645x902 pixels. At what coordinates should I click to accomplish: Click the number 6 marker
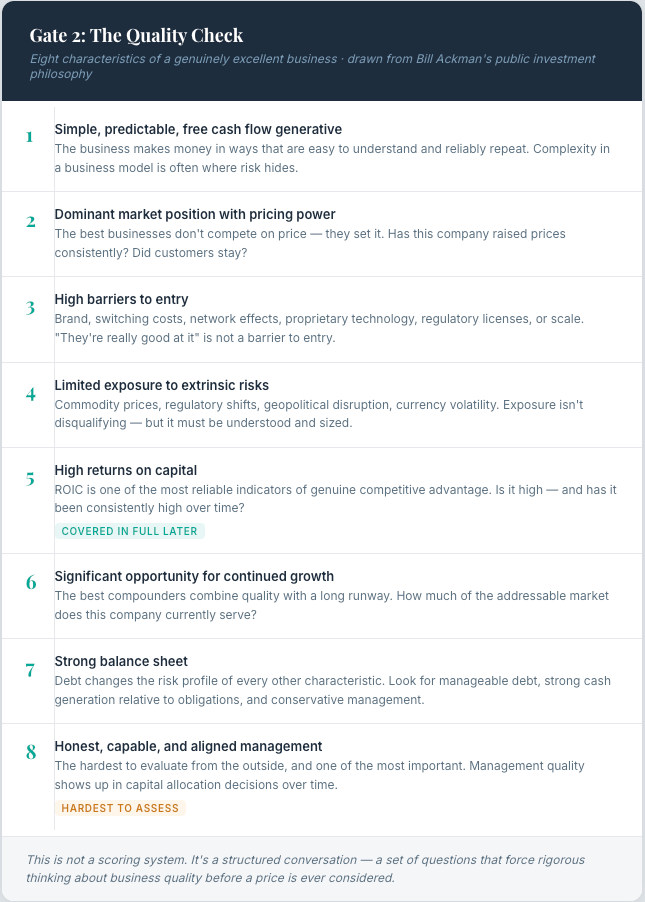coord(30,583)
